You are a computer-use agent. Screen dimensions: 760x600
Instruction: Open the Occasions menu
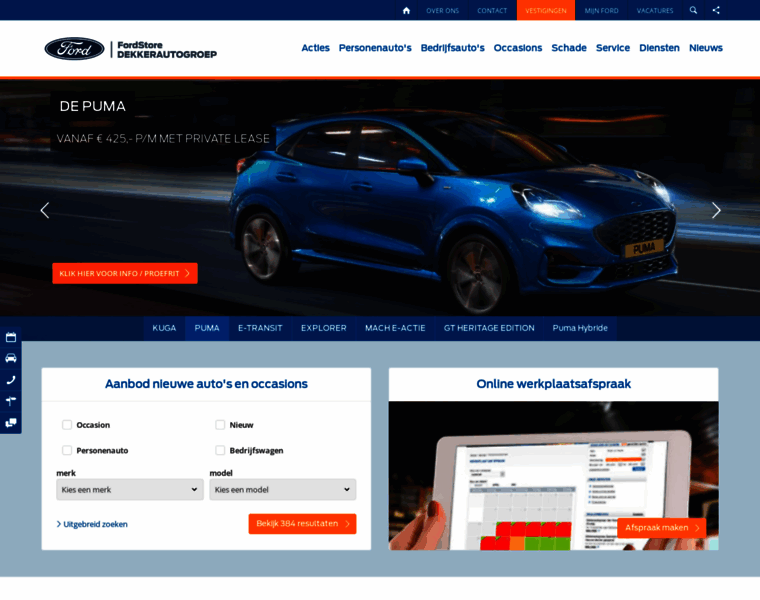(518, 48)
